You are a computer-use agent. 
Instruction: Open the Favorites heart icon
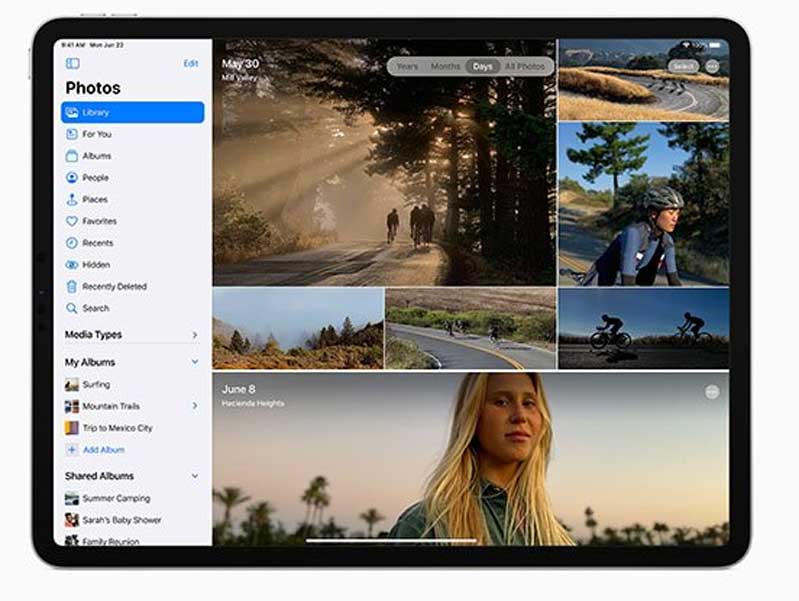72,221
